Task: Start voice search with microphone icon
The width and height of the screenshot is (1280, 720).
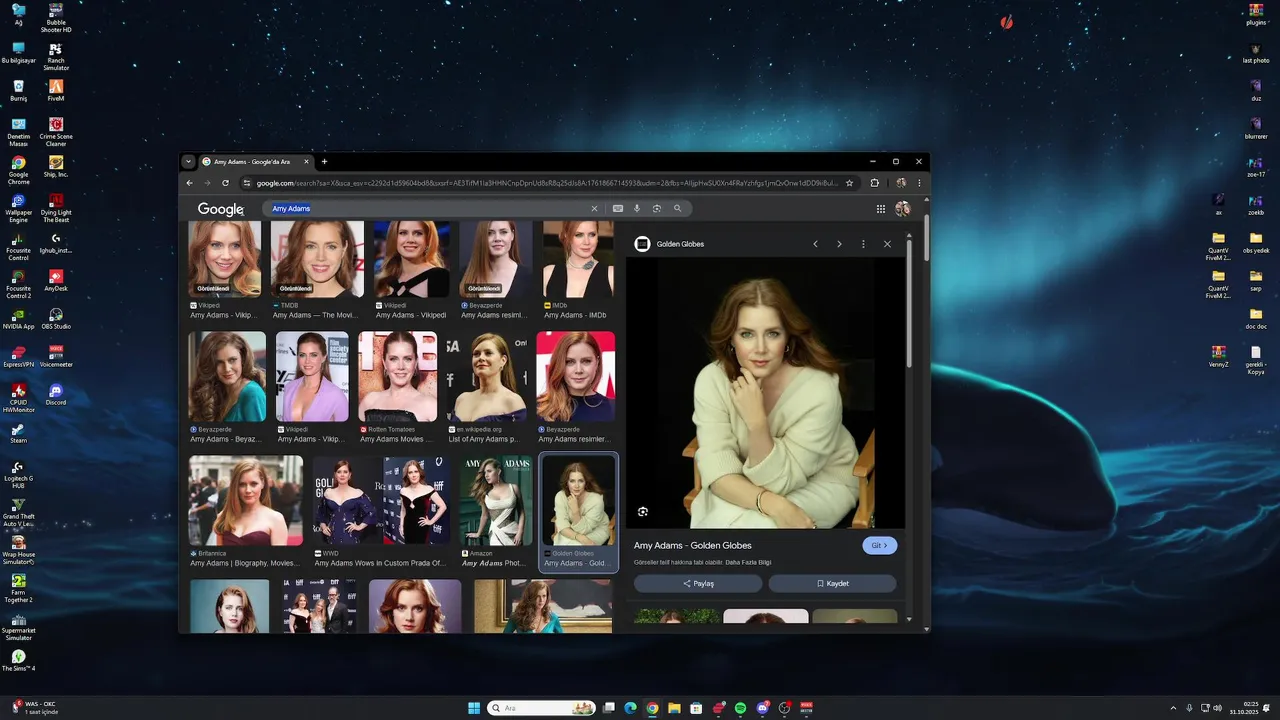Action: (x=637, y=209)
